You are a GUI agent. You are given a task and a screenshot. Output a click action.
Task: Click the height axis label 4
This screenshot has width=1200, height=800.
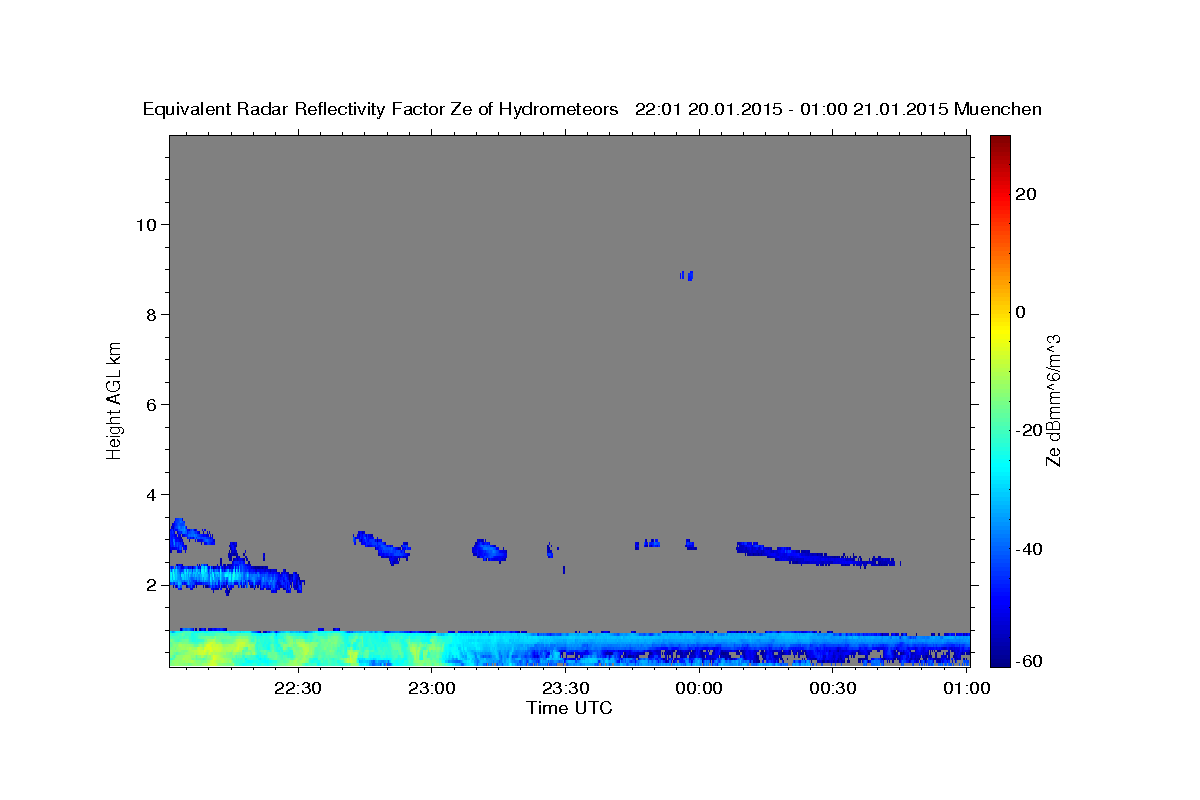tap(150, 495)
